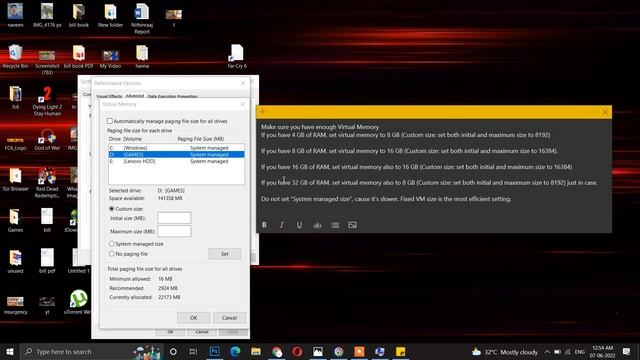Viewport: 640px width, 360px height.
Task: Check Automatically manage paging file size
Action: (109, 121)
